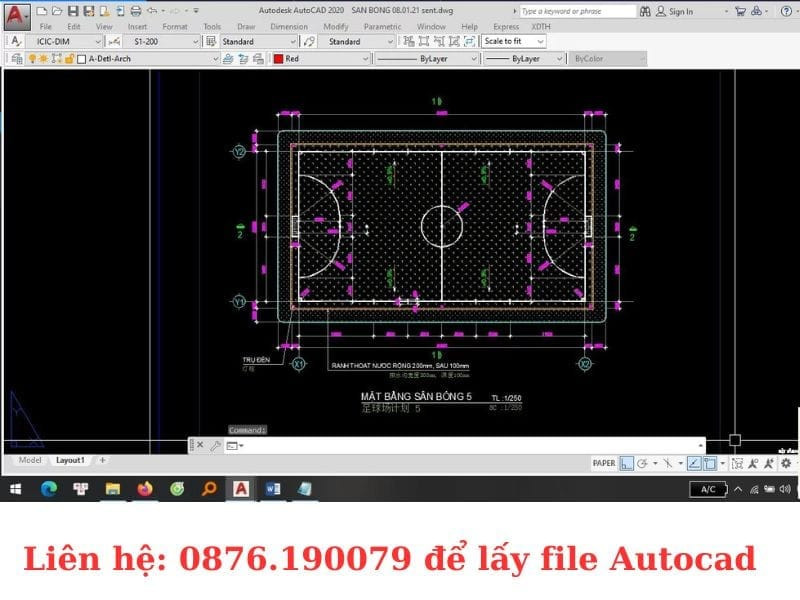This screenshot has width=800, height=600.
Task: Open the Firefox icon in taskbar
Action: coord(144,489)
